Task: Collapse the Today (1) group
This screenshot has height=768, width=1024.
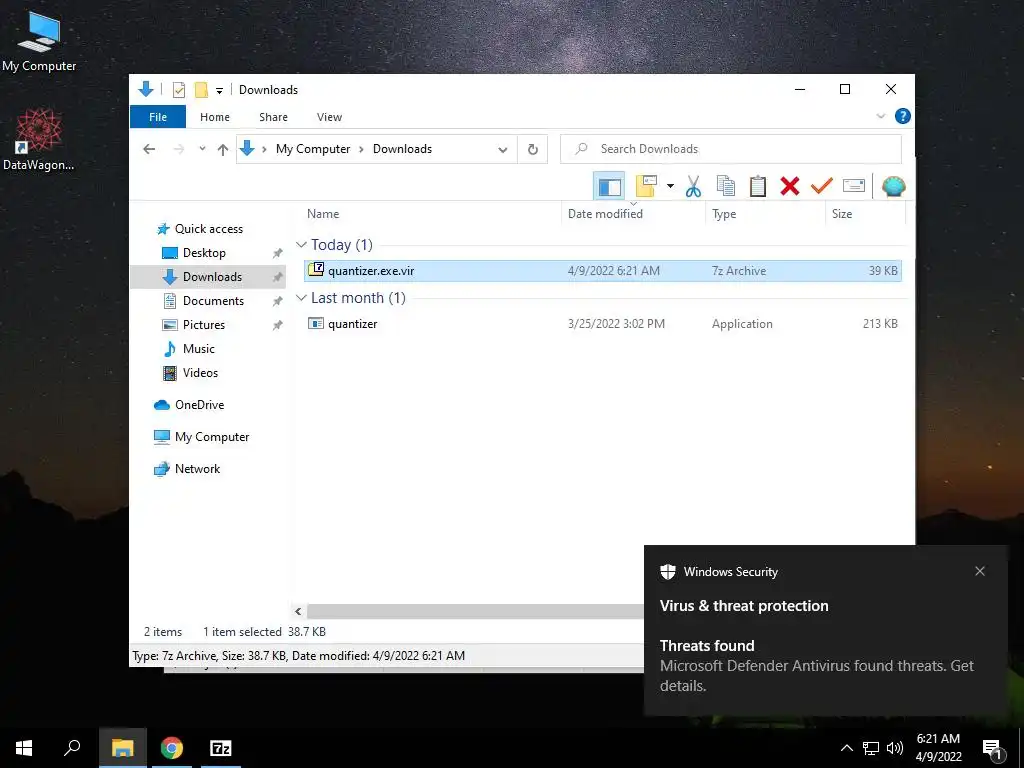Action: (301, 245)
